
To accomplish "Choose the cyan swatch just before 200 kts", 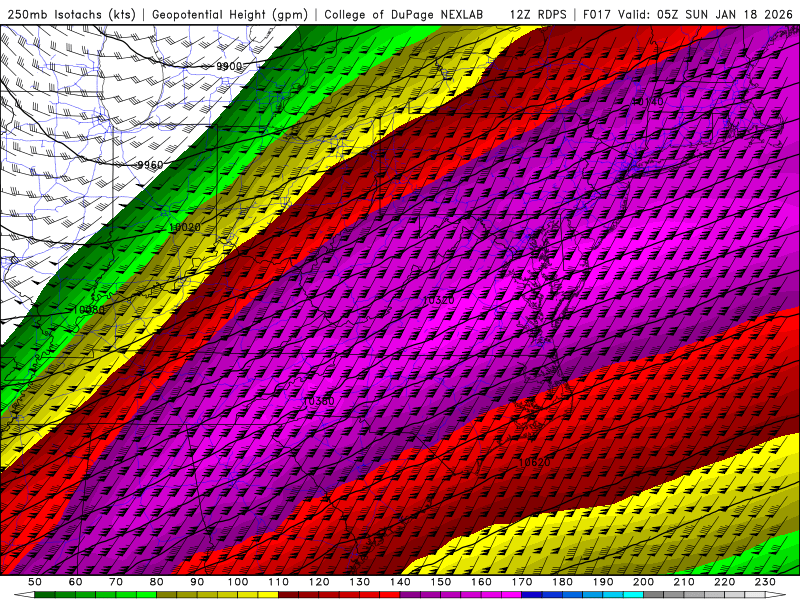I will pos(634,595).
